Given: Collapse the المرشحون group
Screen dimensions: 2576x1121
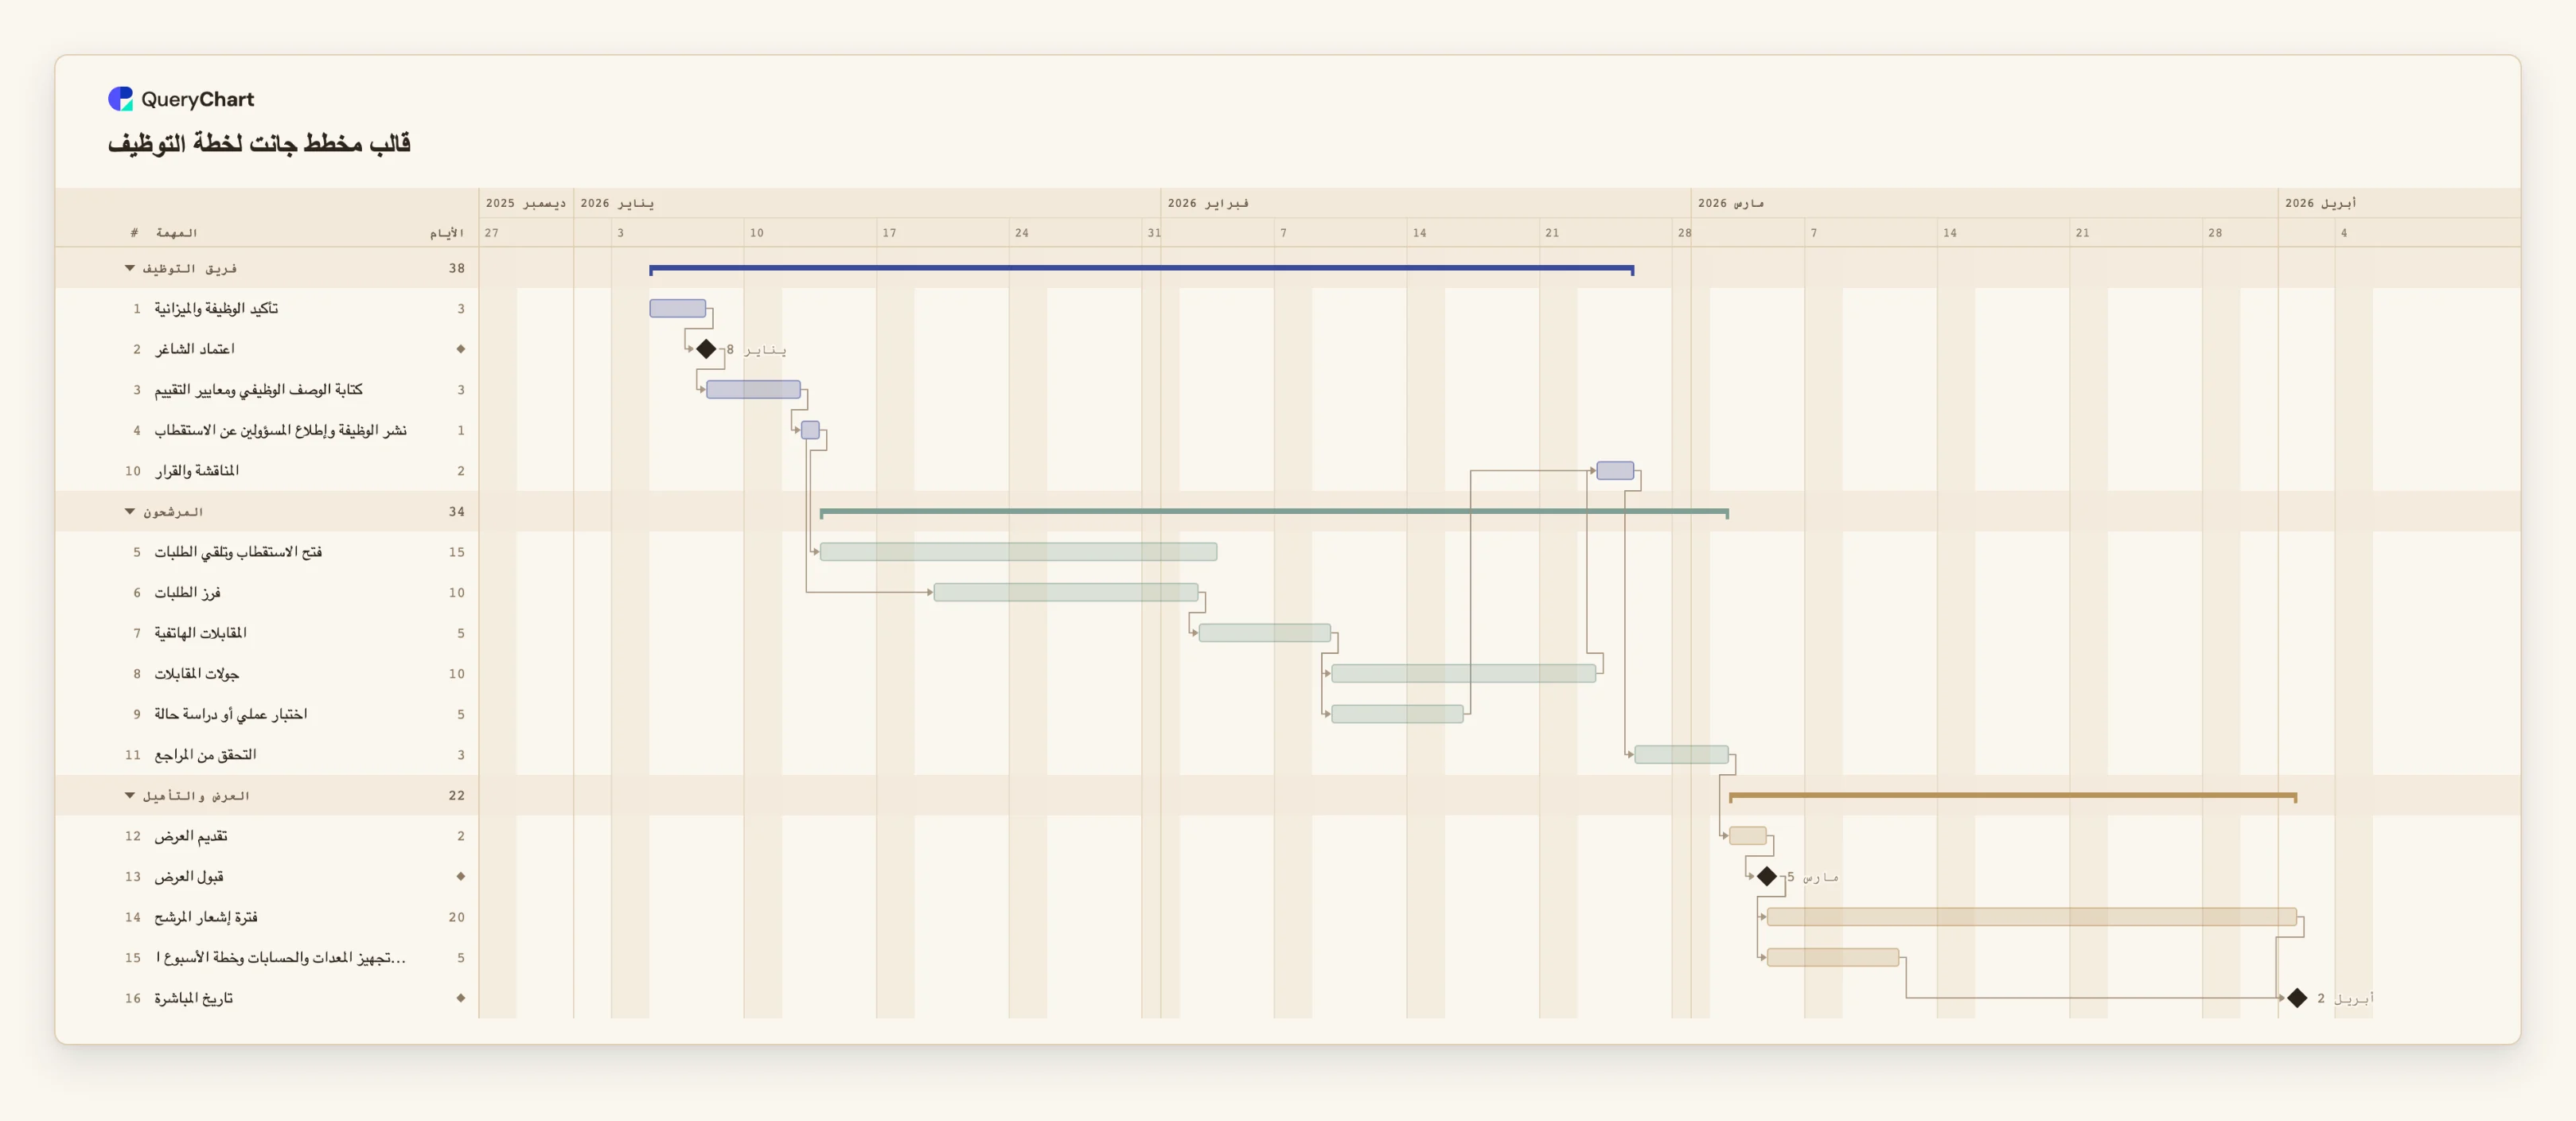Looking at the screenshot, I should (x=130, y=511).
